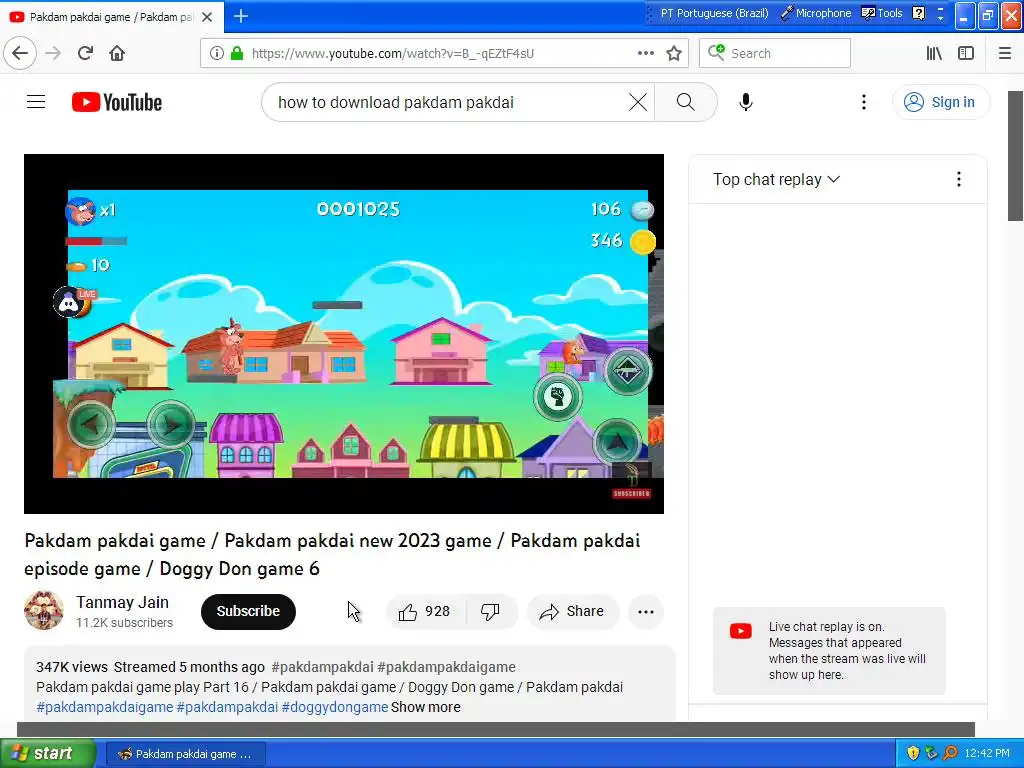
Task: Expand description with Show more
Action: tap(426, 707)
